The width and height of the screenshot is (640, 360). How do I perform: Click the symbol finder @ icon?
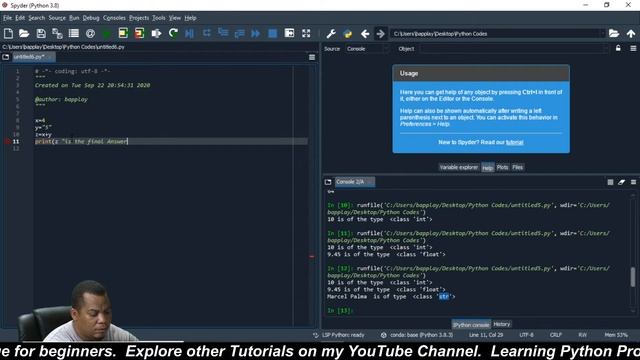pyautogui.click(x=91, y=33)
